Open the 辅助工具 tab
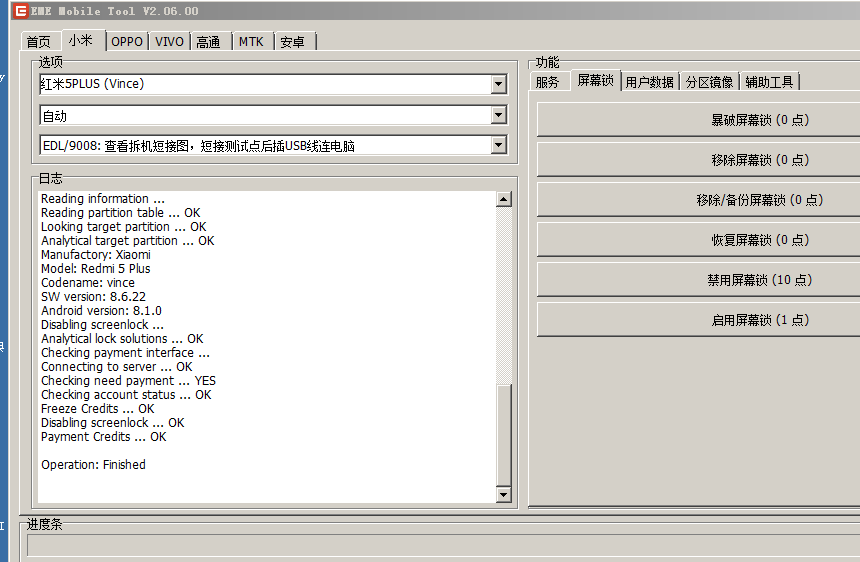Viewport: 860px width, 562px height. [x=769, y=82]
